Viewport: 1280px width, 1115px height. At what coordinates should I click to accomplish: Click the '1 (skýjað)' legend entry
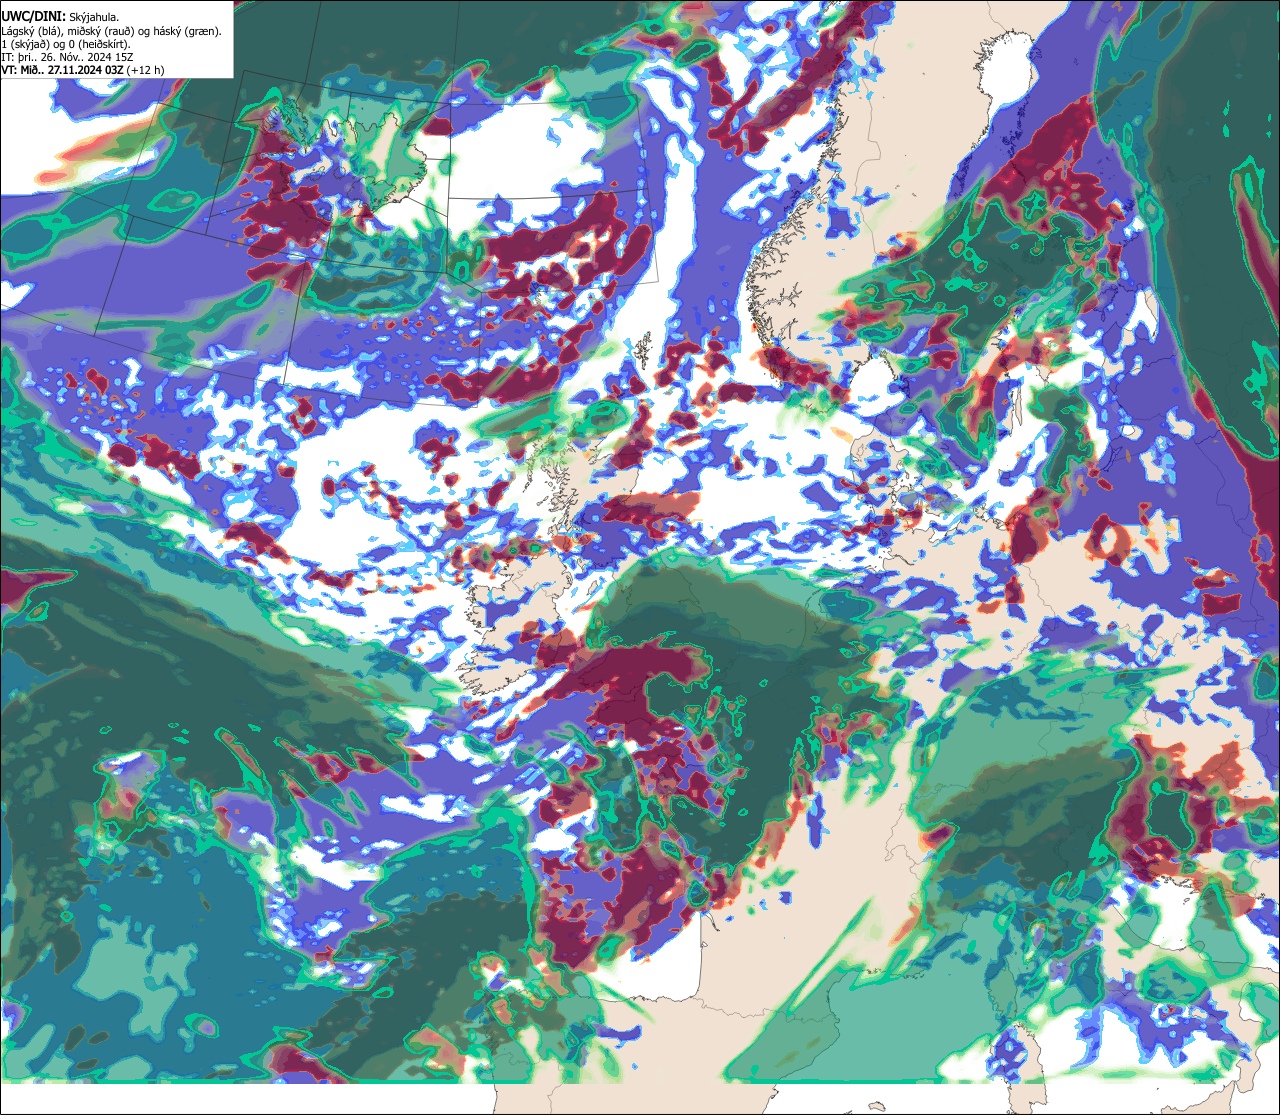coord(24,45)
